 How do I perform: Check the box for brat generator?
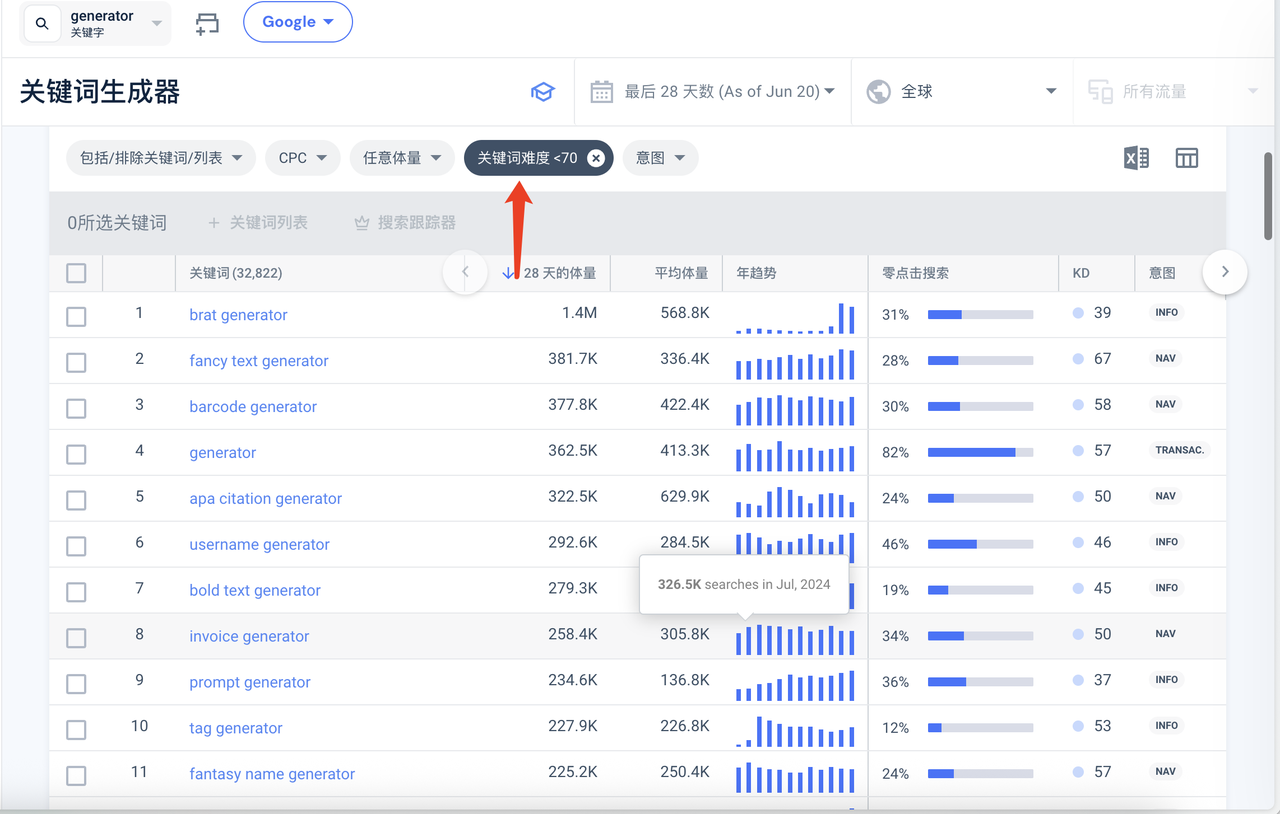[x=76, y=316]
